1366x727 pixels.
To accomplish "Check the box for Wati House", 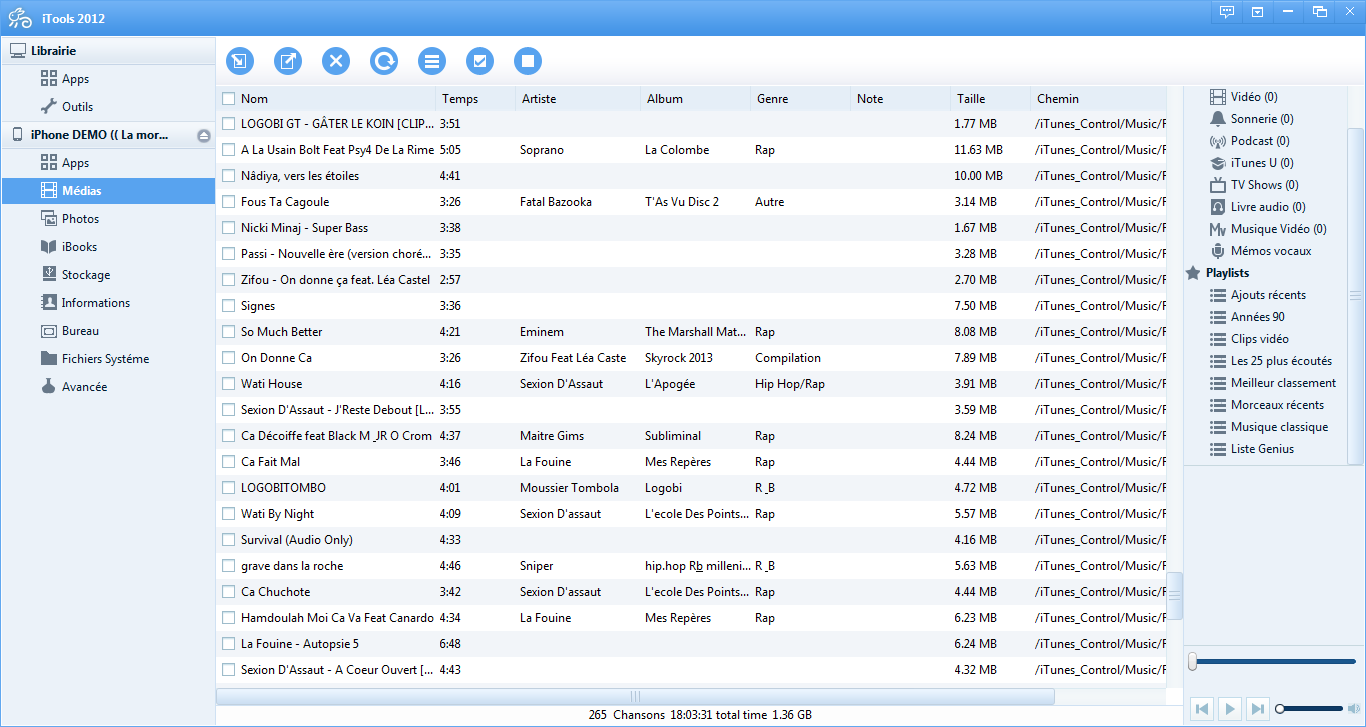I will tap(229, 384).
